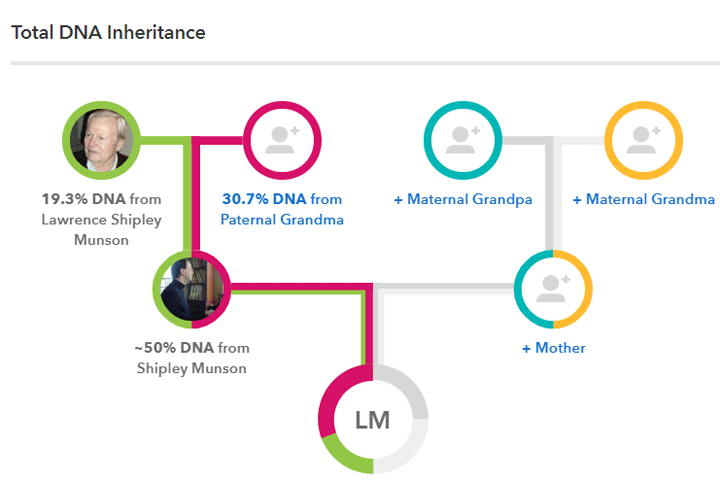This screenshot has width=720, height=482.
Task: Click the gray line connecting to Mother
Action: pos(444,289)
